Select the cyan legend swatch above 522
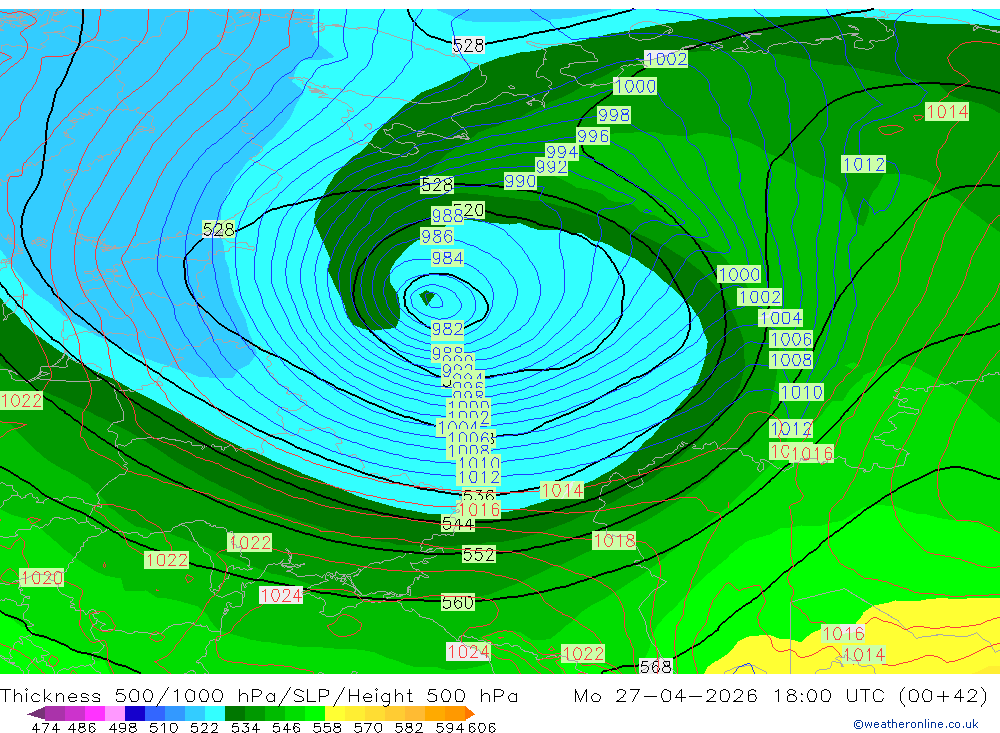1000x733 pixels. click(x=215, y=713)
